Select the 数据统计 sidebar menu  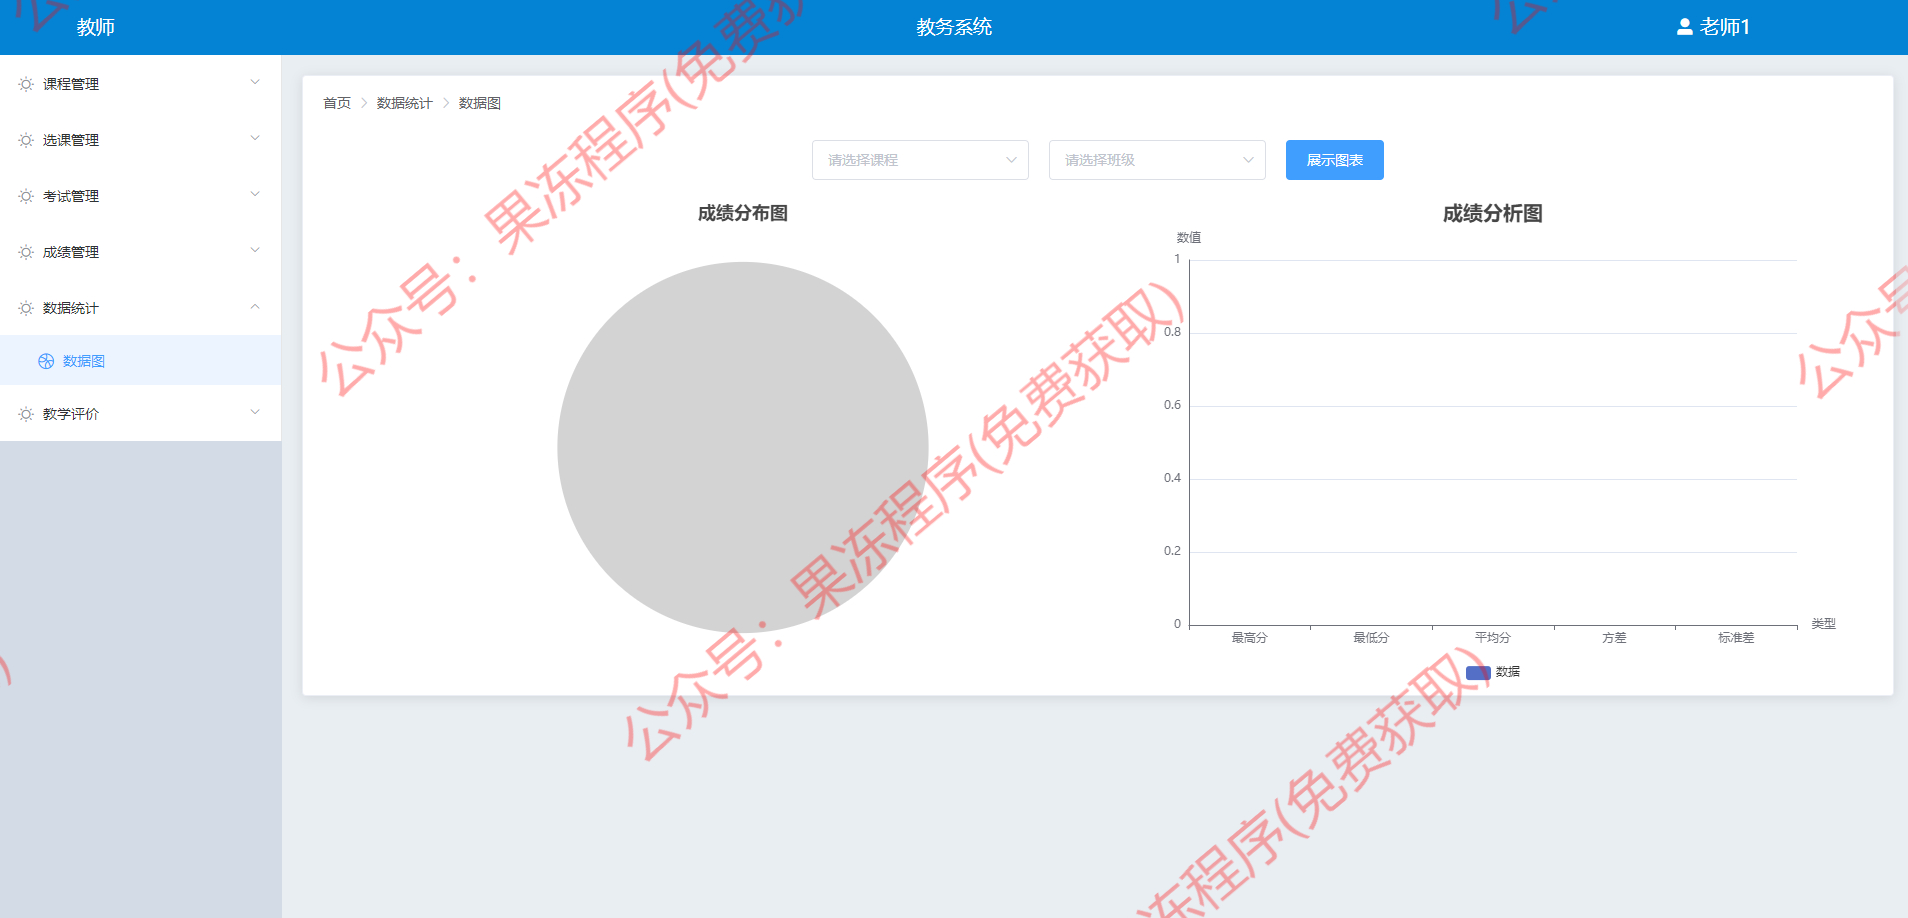tap(140, 308)
